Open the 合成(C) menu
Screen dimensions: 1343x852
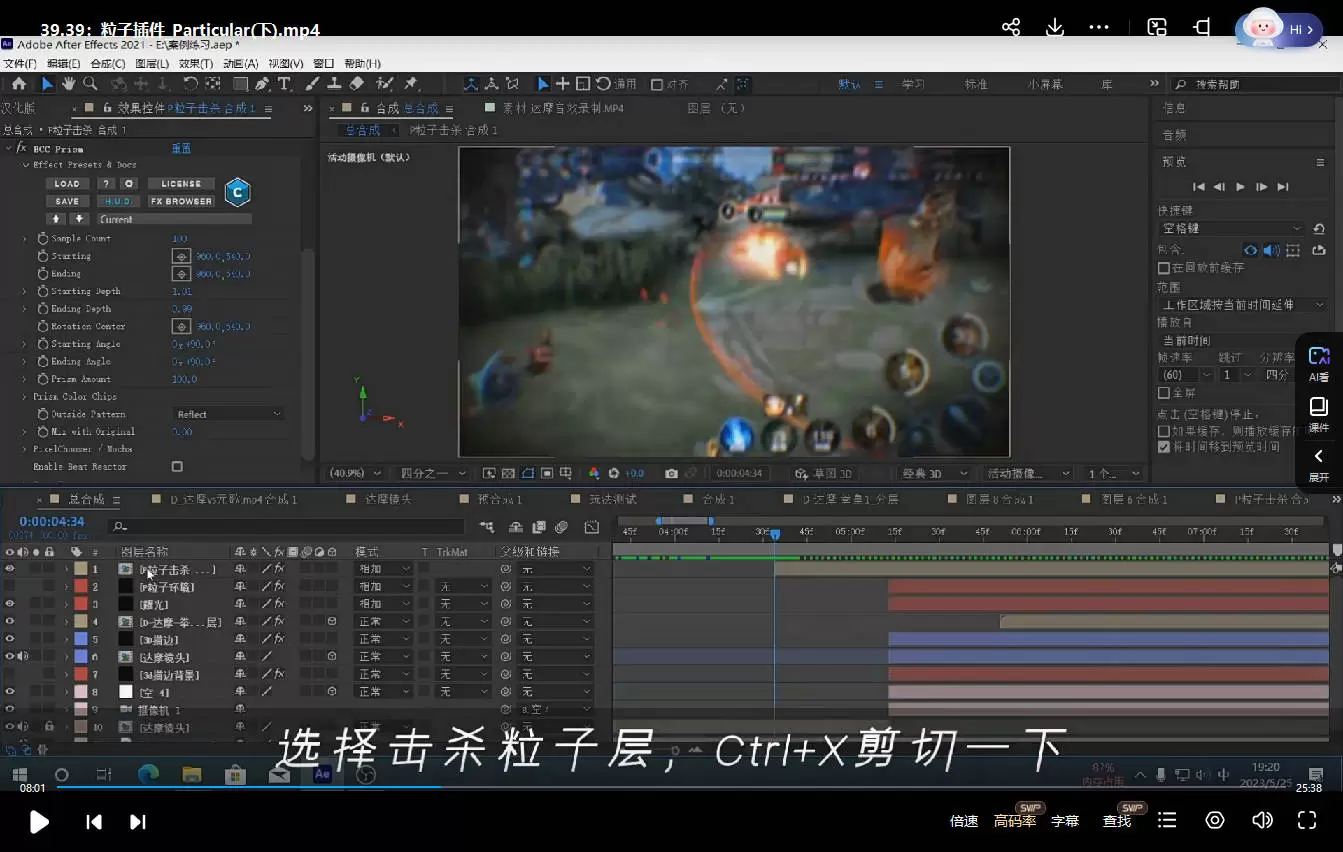point(108,64)
